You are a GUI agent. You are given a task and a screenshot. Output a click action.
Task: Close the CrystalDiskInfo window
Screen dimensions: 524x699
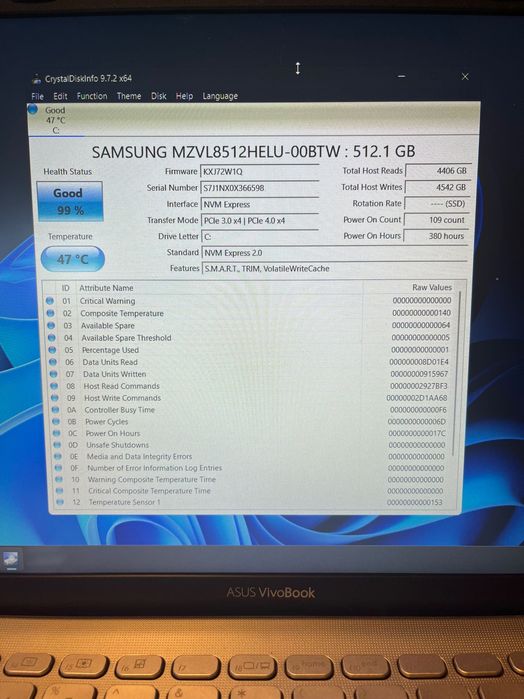(x=465, y=77)
